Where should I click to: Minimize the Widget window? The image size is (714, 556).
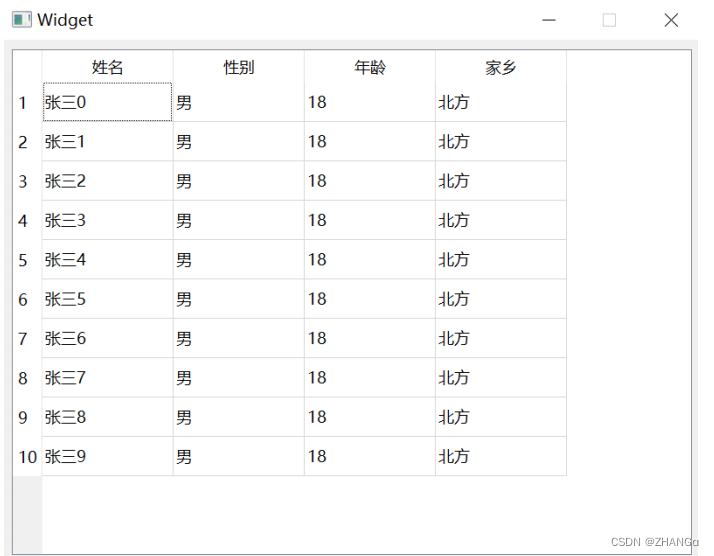click(549, 20)
